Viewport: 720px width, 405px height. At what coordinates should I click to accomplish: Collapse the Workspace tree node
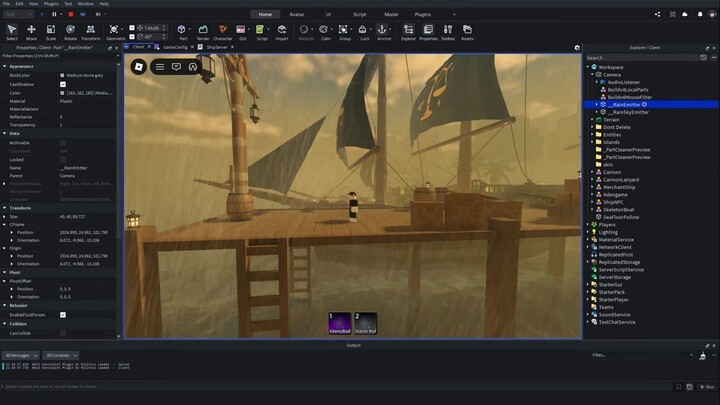[588, 67]
